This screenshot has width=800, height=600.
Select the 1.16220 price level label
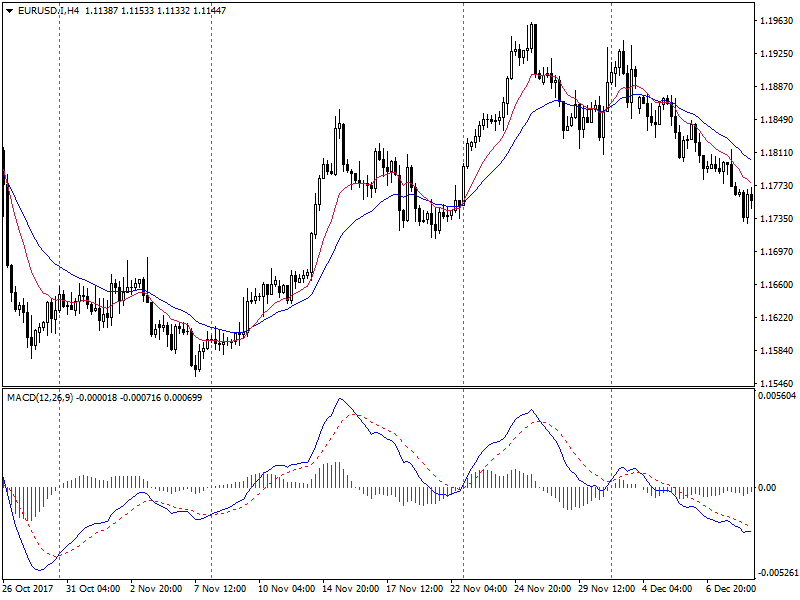tap(777, 317)
